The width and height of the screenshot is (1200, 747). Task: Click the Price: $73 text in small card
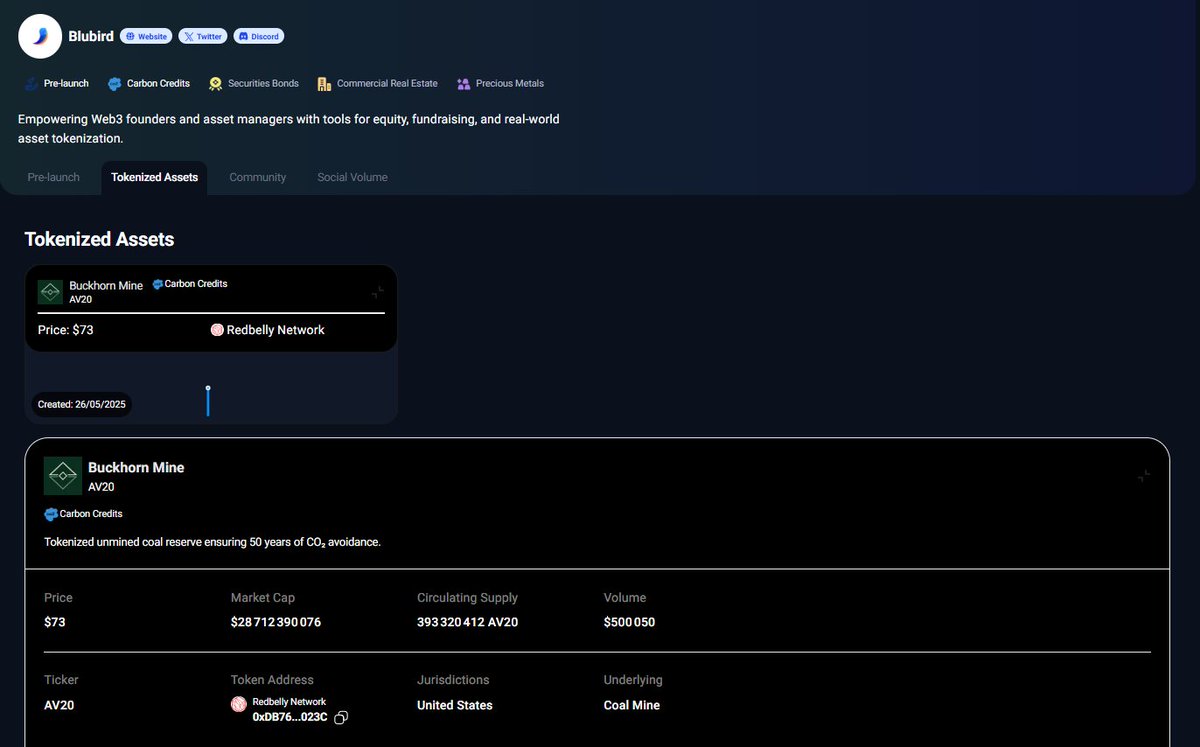[x=66, y=330]
